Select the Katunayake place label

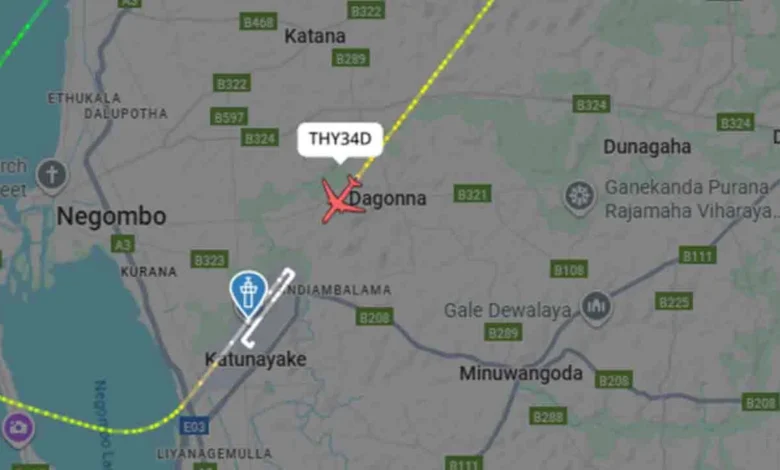tap(256, 359)
